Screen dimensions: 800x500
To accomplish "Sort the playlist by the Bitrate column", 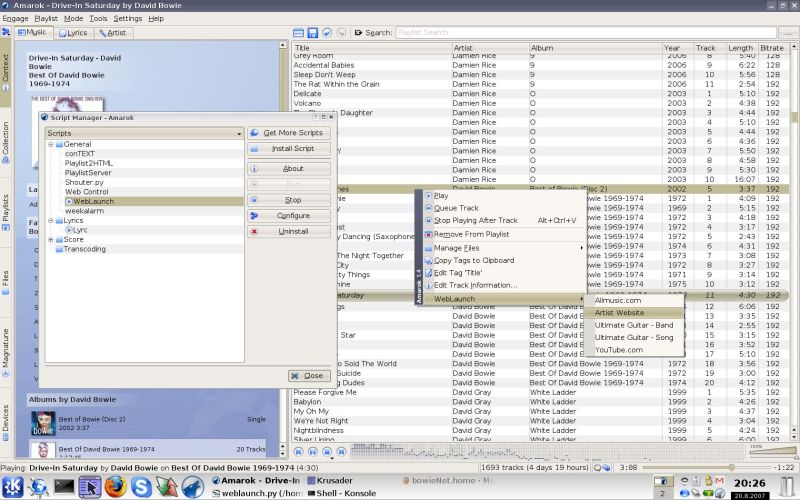I will 773,48.
